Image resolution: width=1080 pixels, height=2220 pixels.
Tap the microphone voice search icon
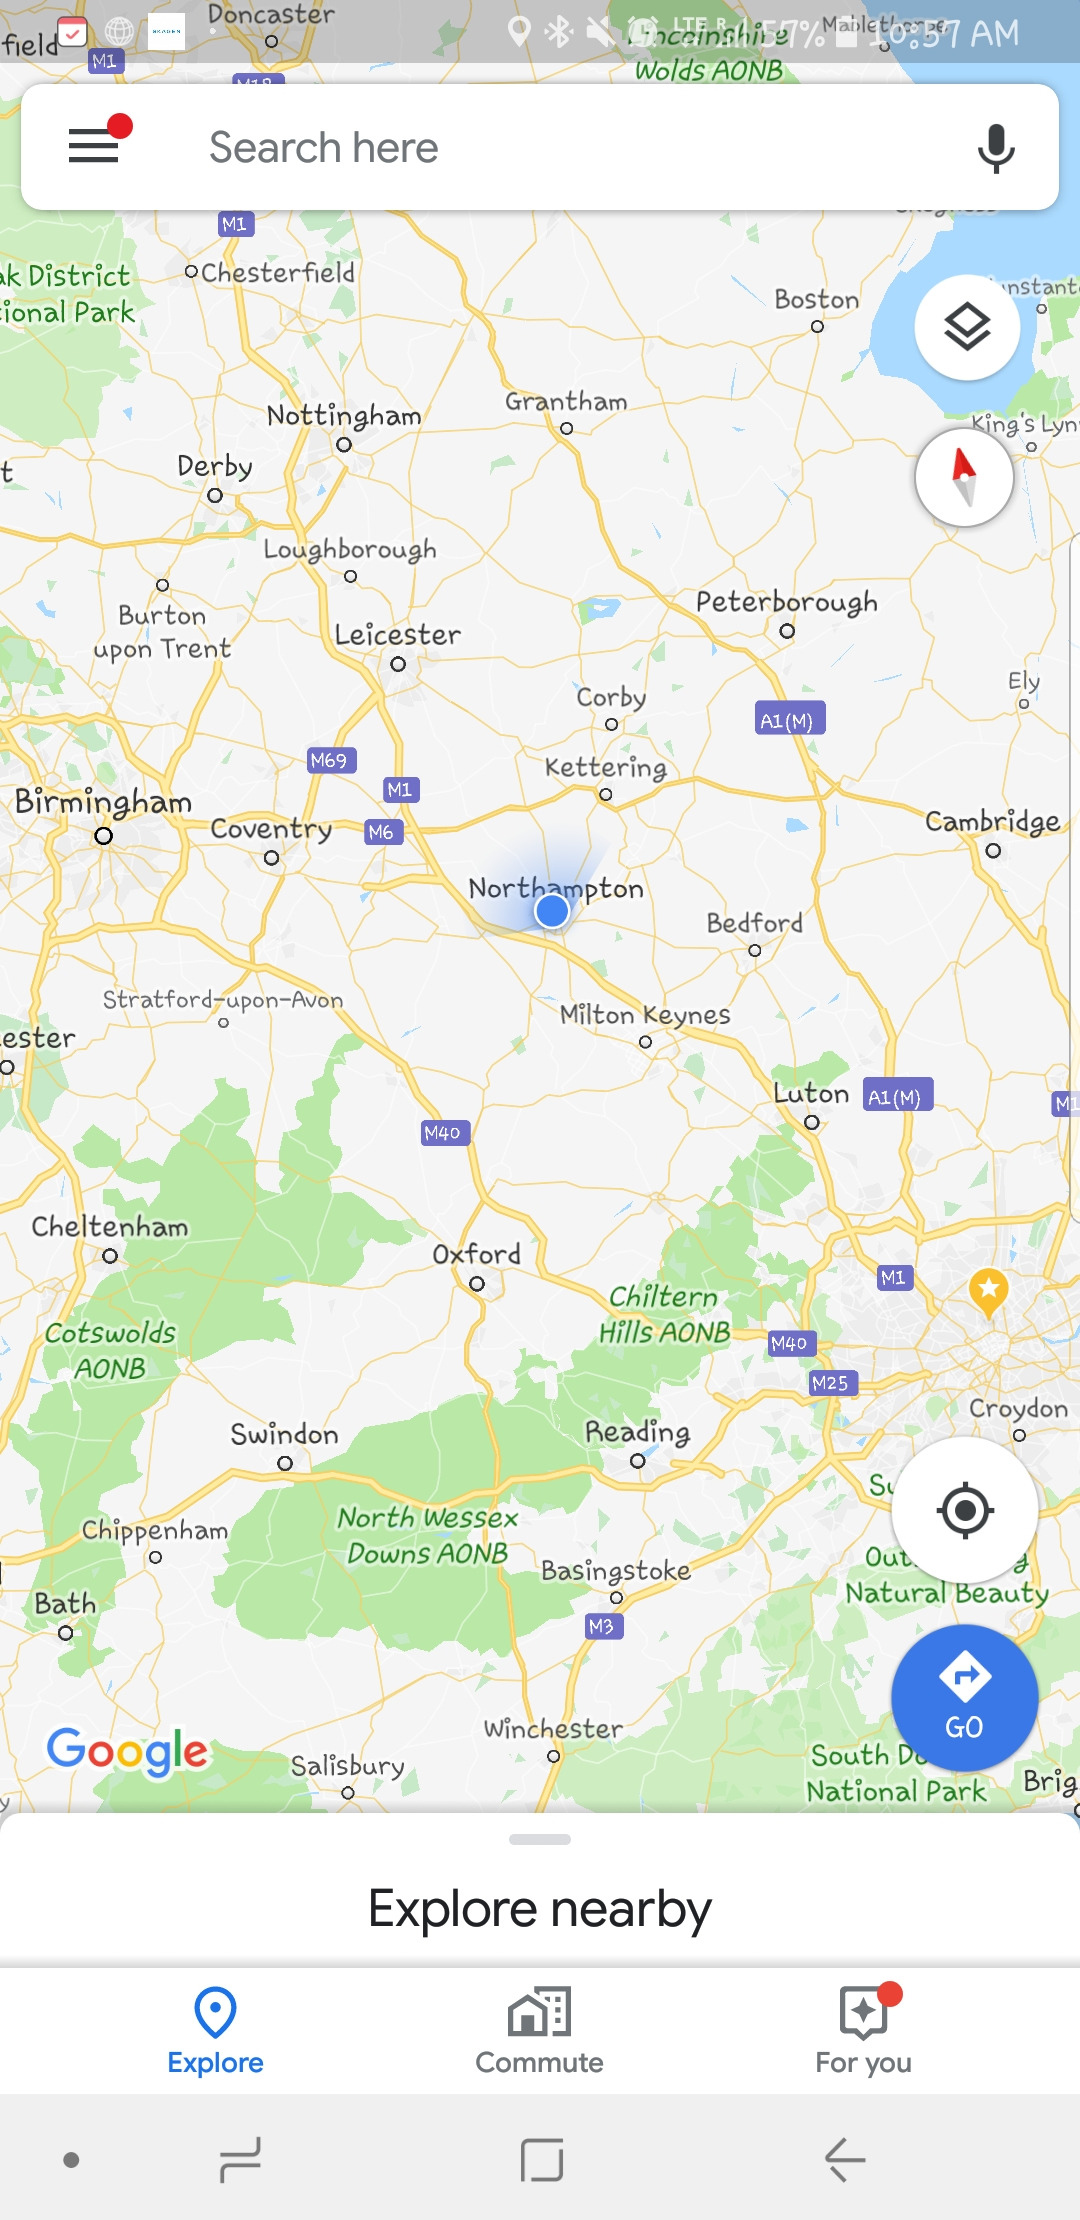click(996, 148)
